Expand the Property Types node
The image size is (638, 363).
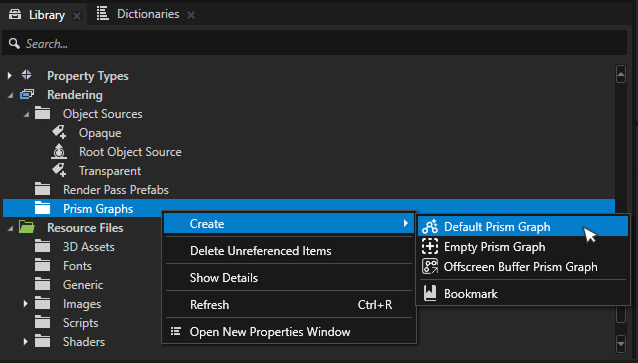tap(10, 75)
